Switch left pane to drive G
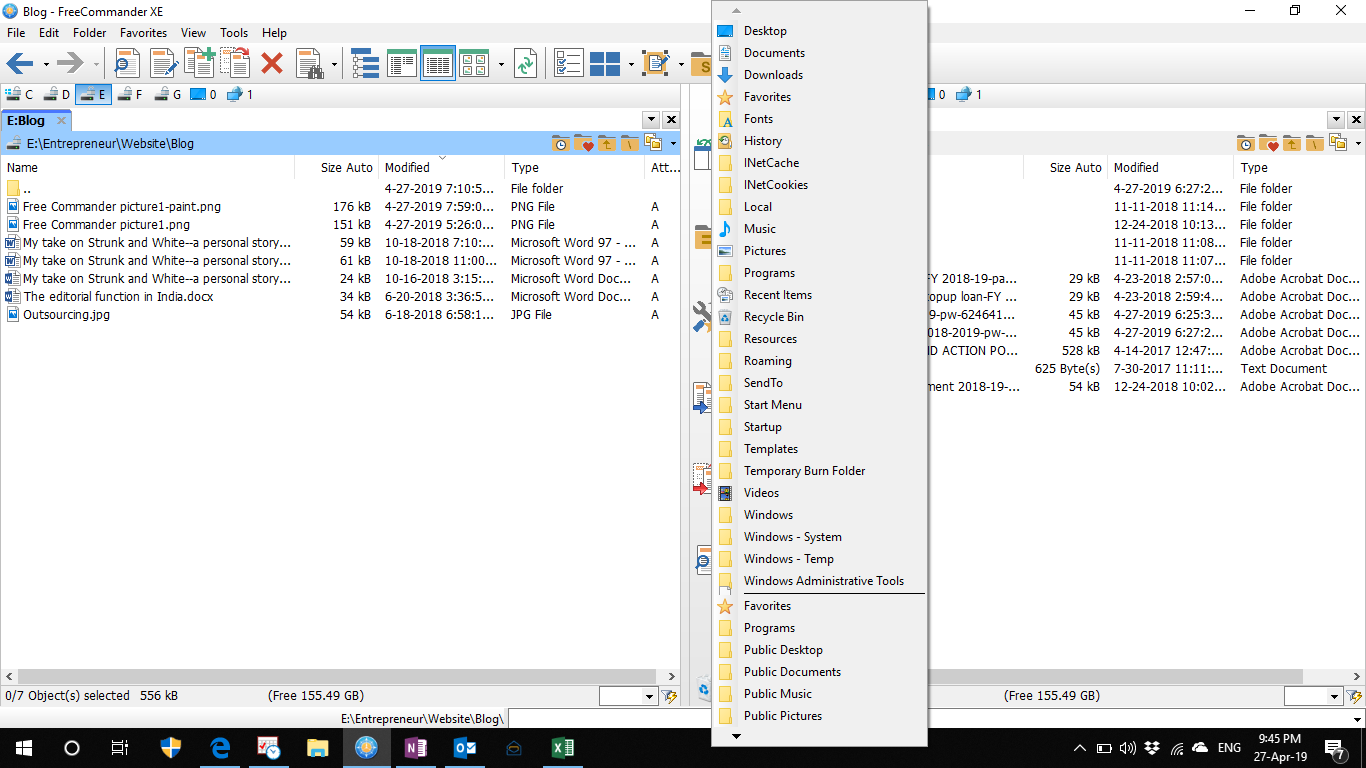Viewport: 1366px width, 768px height. (167, 95)
